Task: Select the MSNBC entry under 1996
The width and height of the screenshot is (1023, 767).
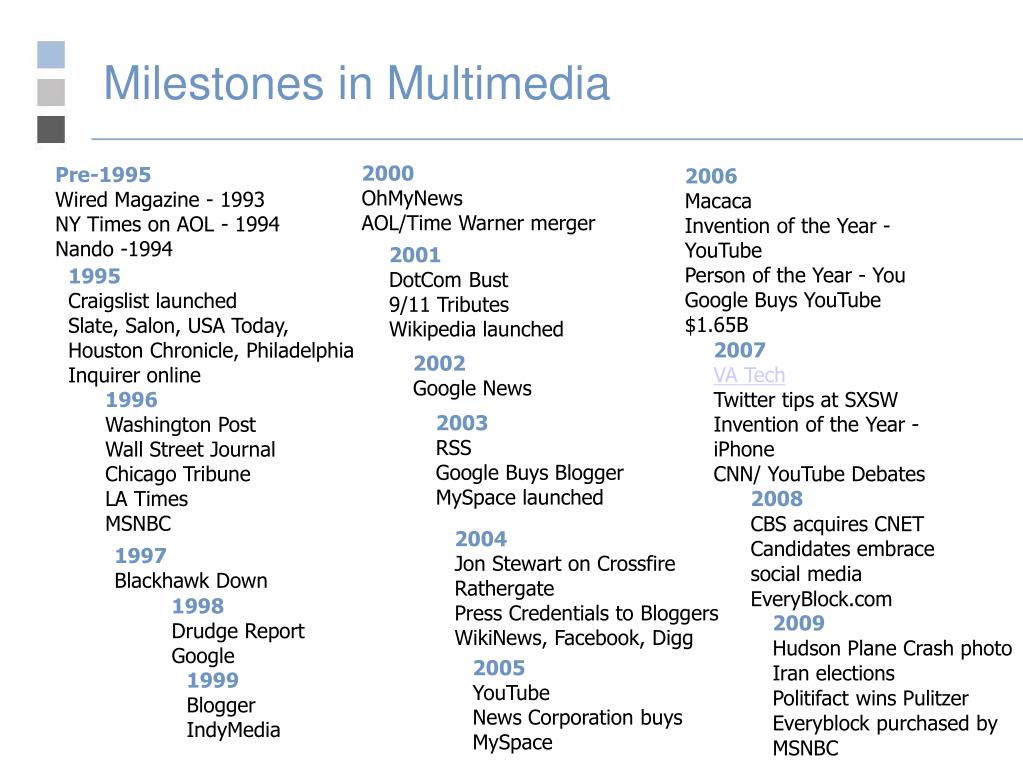Action: click(x=138, y=524)
